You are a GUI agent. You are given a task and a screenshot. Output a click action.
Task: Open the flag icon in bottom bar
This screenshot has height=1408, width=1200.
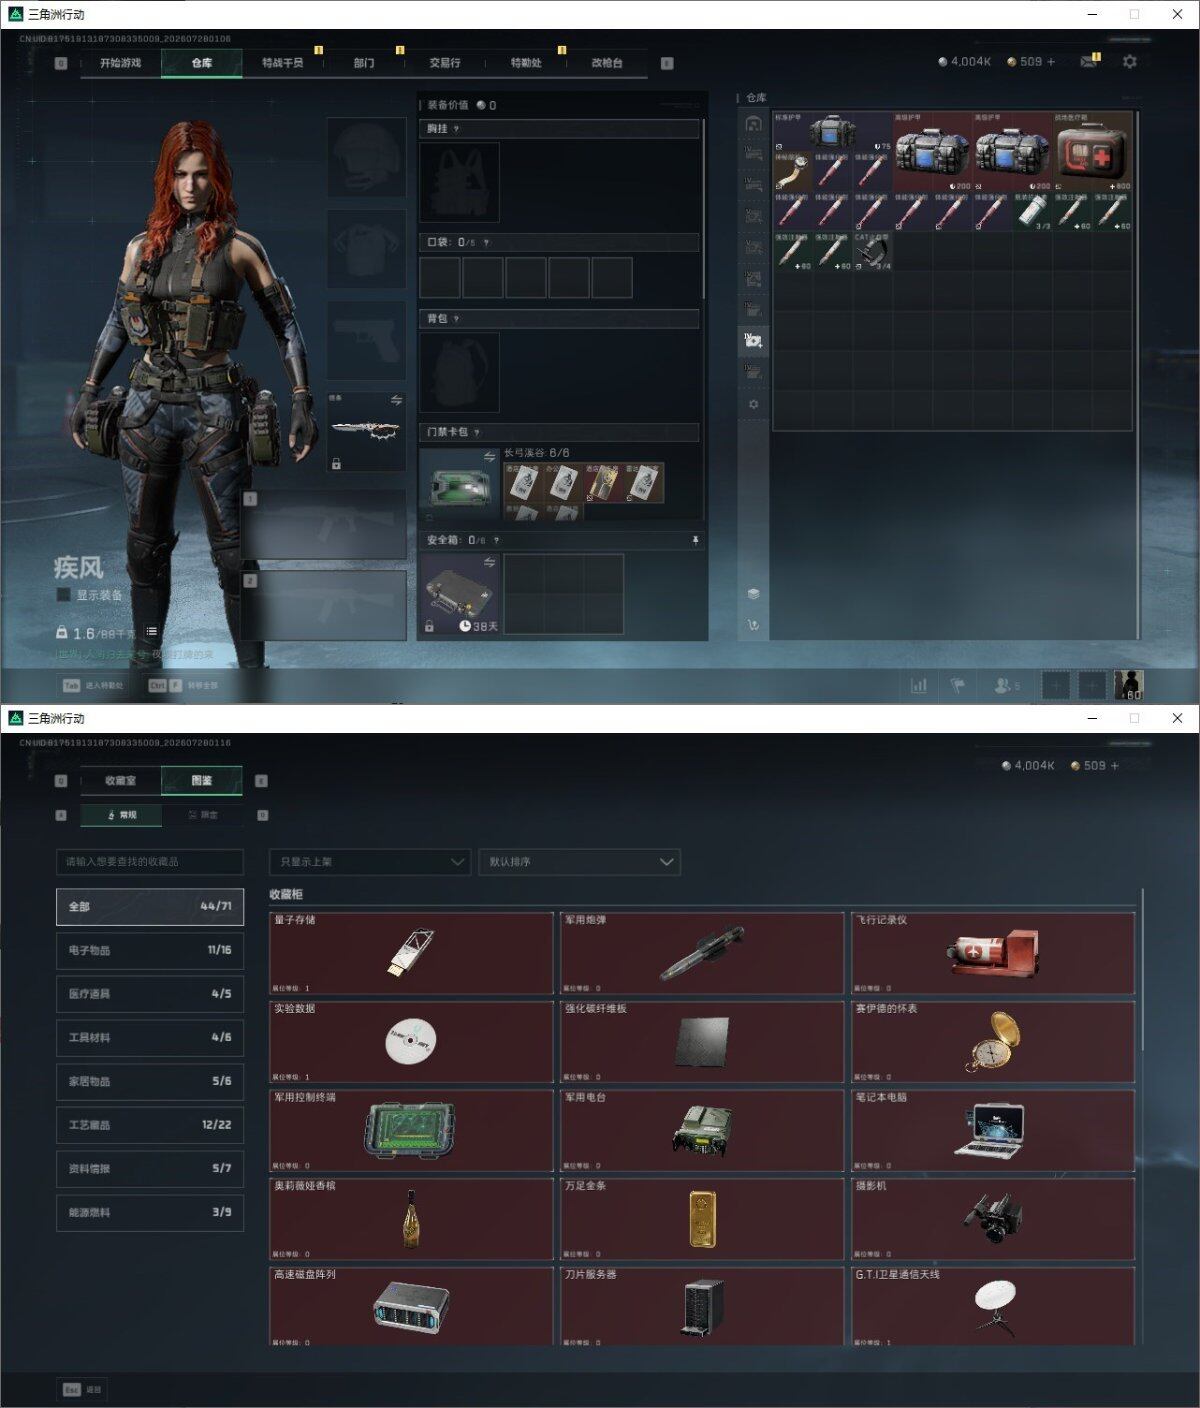point(957,685)
